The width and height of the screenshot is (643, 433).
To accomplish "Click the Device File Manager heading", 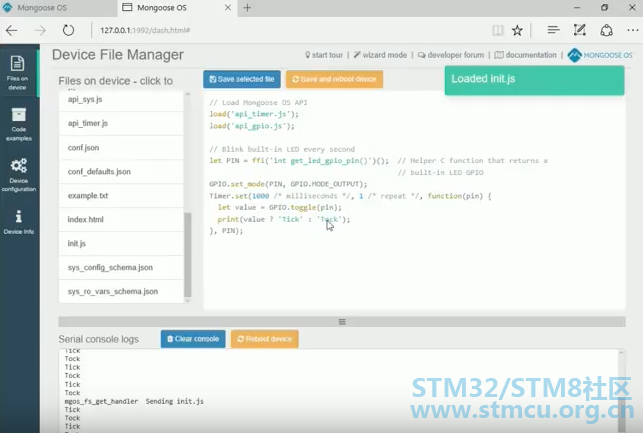I will pos(118,55).
